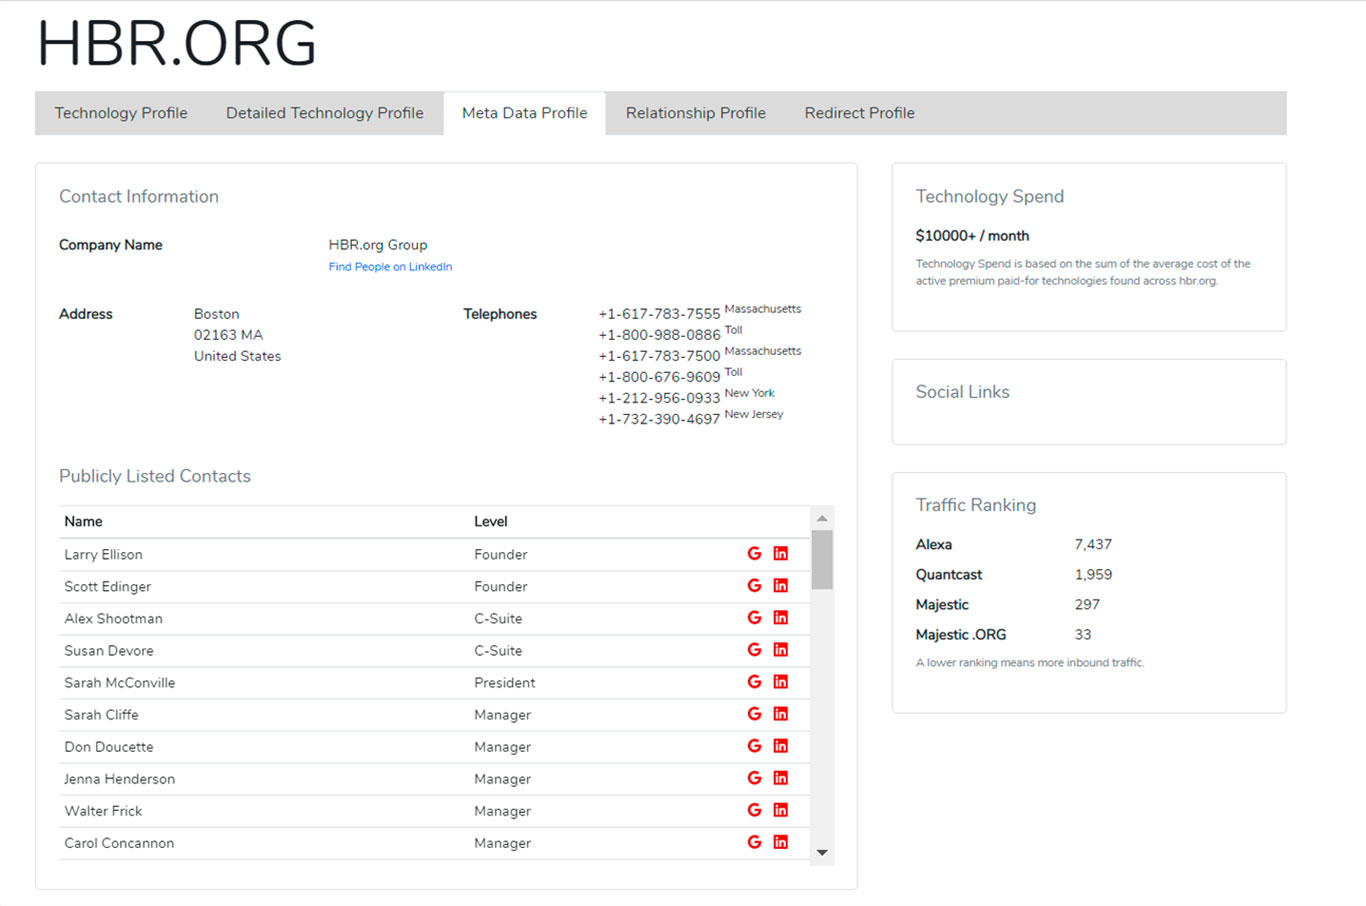Screen dimensions: 1366x906
Task: Open Google search for Sarah McConville
Action: 754,682
